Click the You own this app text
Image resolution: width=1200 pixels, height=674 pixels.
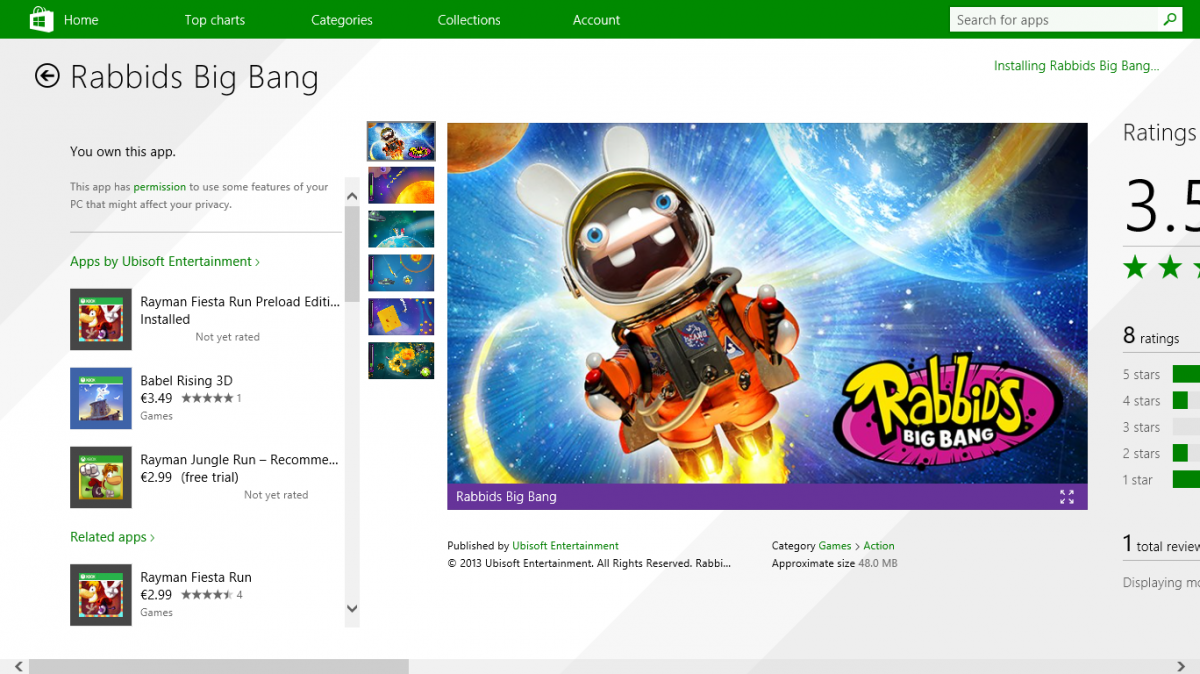click(123, 152)
